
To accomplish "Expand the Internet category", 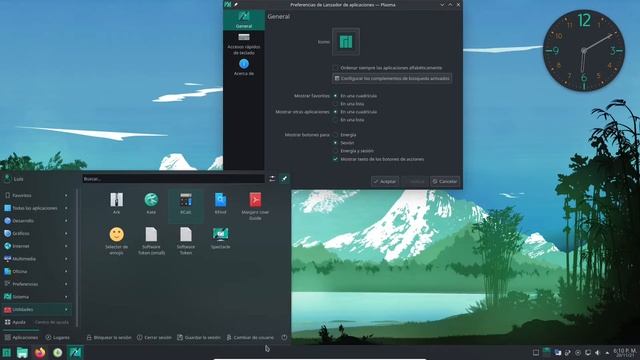I will tap(36, 246).
